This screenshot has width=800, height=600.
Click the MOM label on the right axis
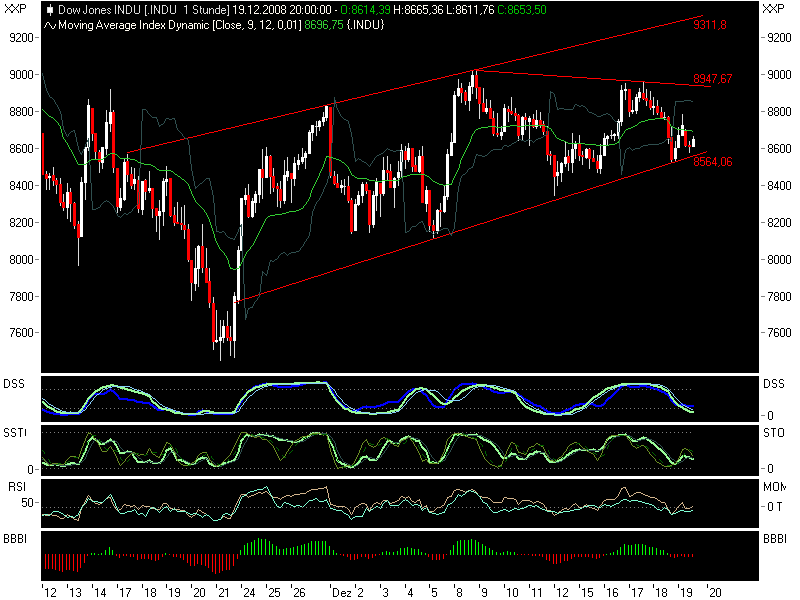click(x=774, y=486)
